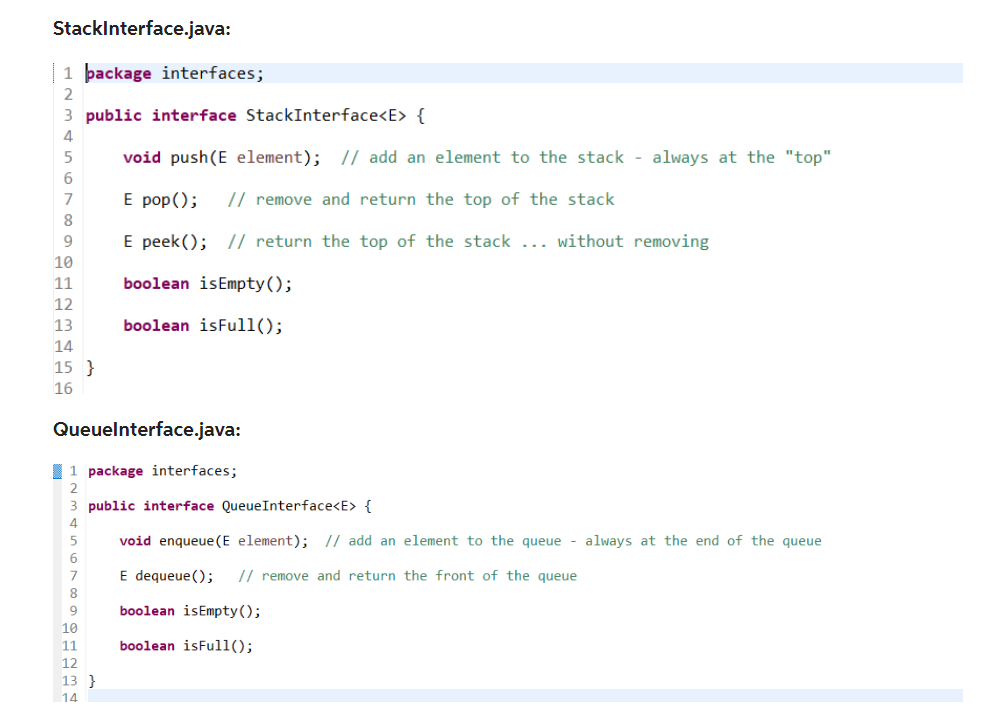Click the blue breakpoint marker beside QueueInterface line 1

click(57, 470)
